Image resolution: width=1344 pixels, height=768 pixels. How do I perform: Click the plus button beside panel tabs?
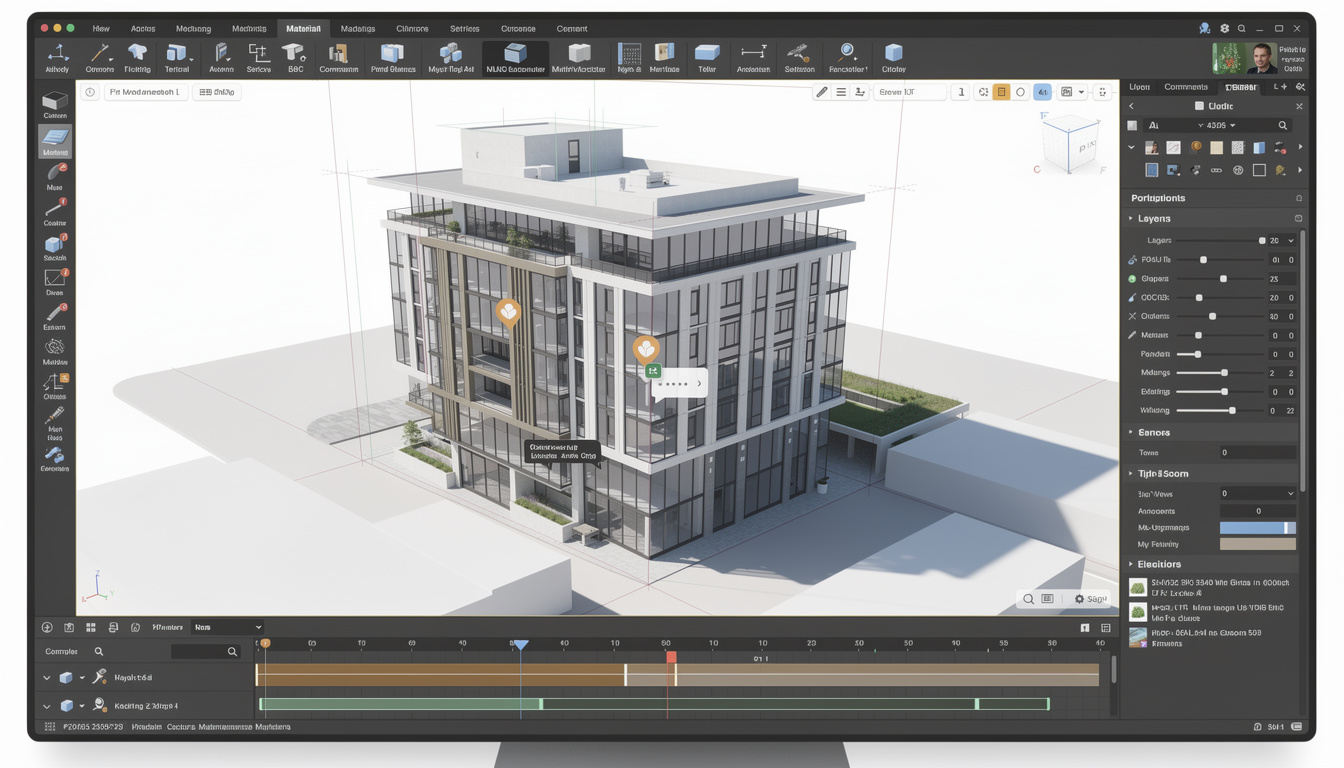(1284, 87)
